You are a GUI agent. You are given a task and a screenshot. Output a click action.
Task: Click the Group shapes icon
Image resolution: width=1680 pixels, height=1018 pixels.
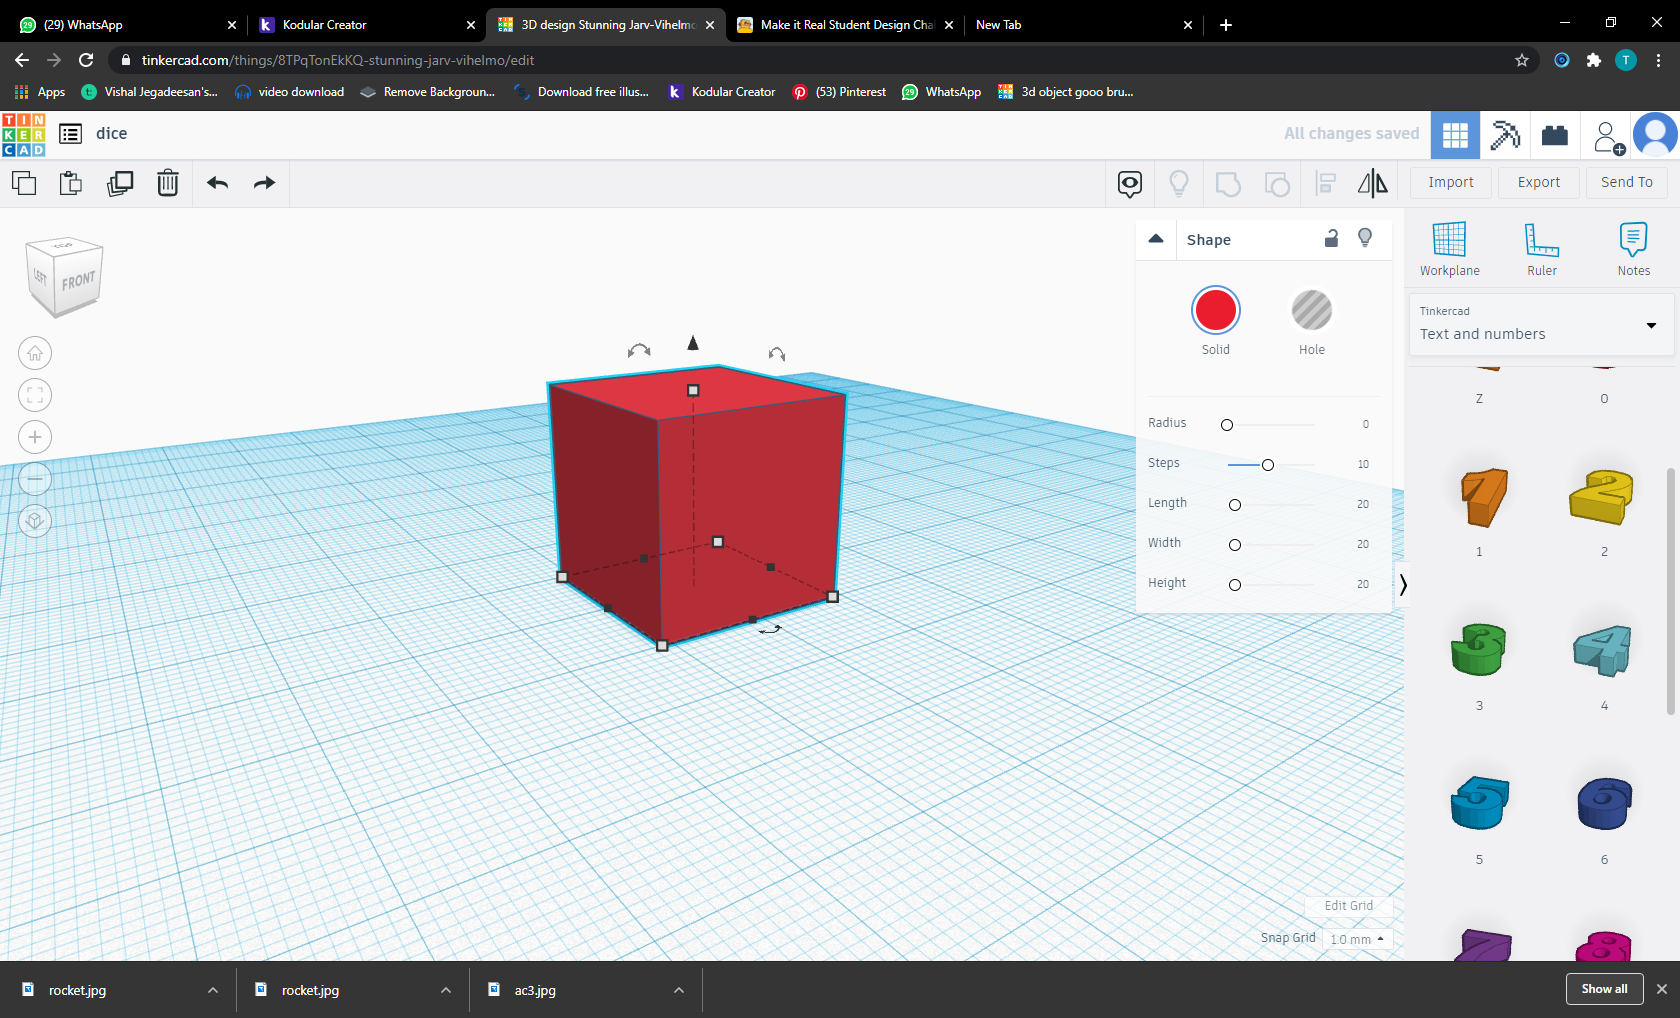[x=1228, y=183]
